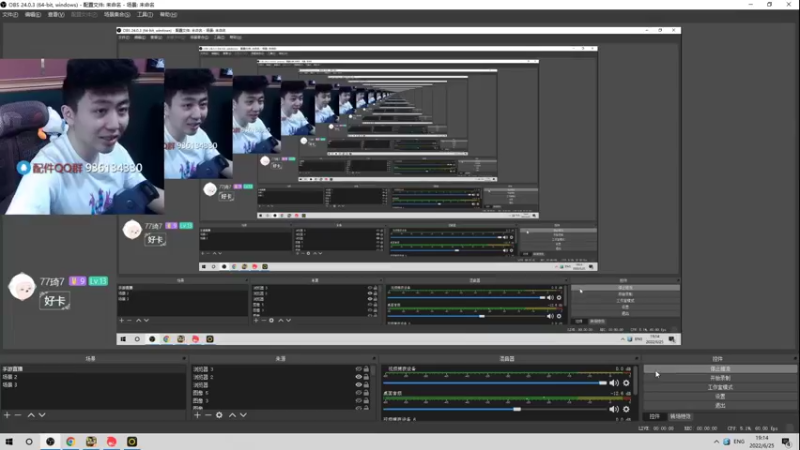Screen dimensions: 800x450
Task: Toggle visibility of 浏览器 2 source
Action: point(359,377)
